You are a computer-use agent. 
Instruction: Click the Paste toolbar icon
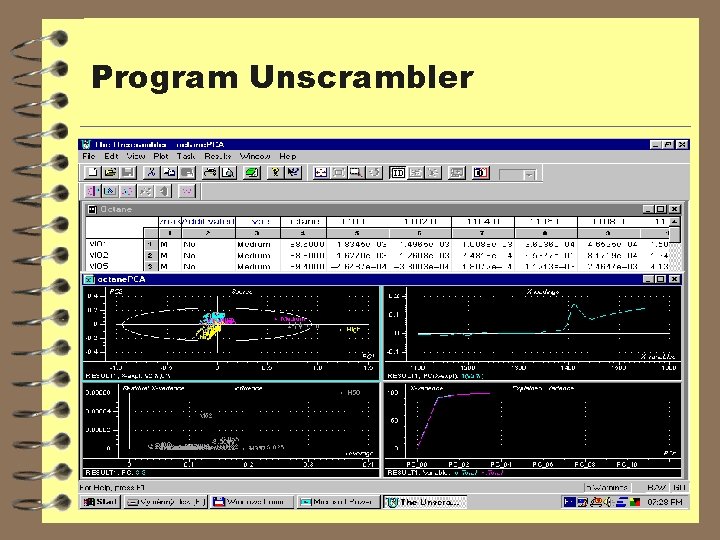(x=187, y=173)
